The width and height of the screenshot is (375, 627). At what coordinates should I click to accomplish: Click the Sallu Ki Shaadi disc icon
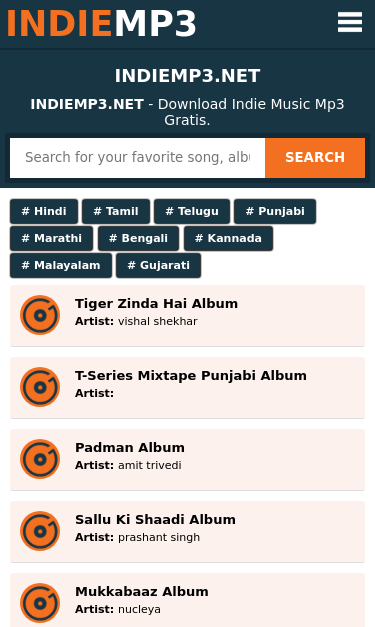click(x=40, y=531)
